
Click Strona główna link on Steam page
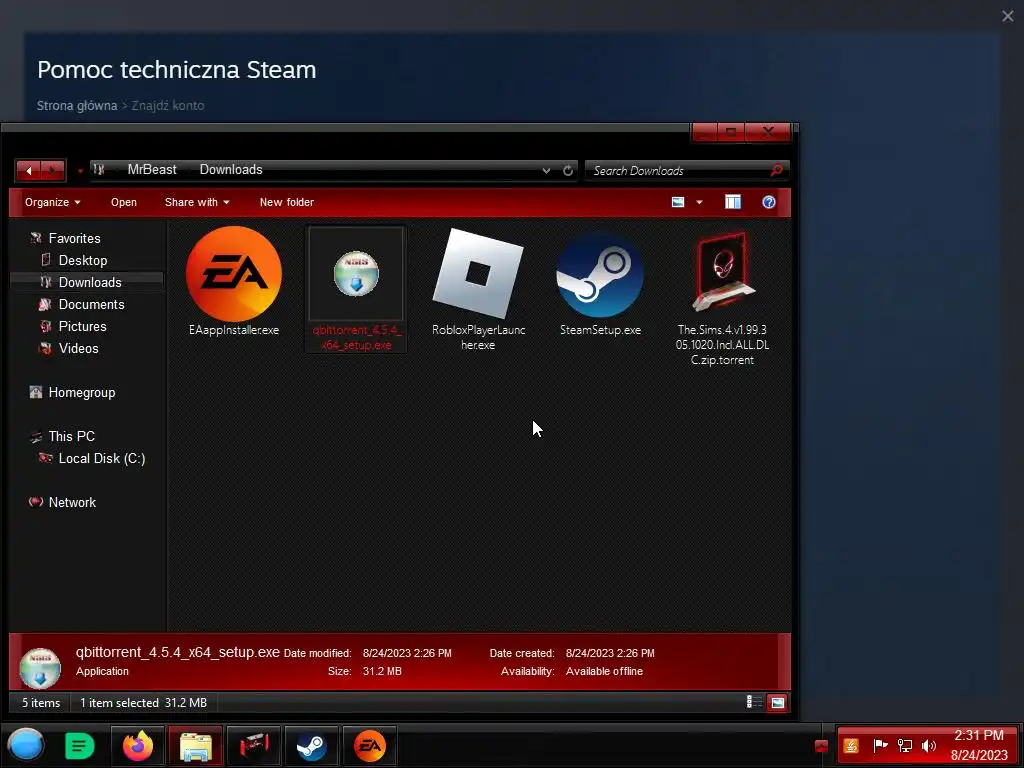point(76,106)
